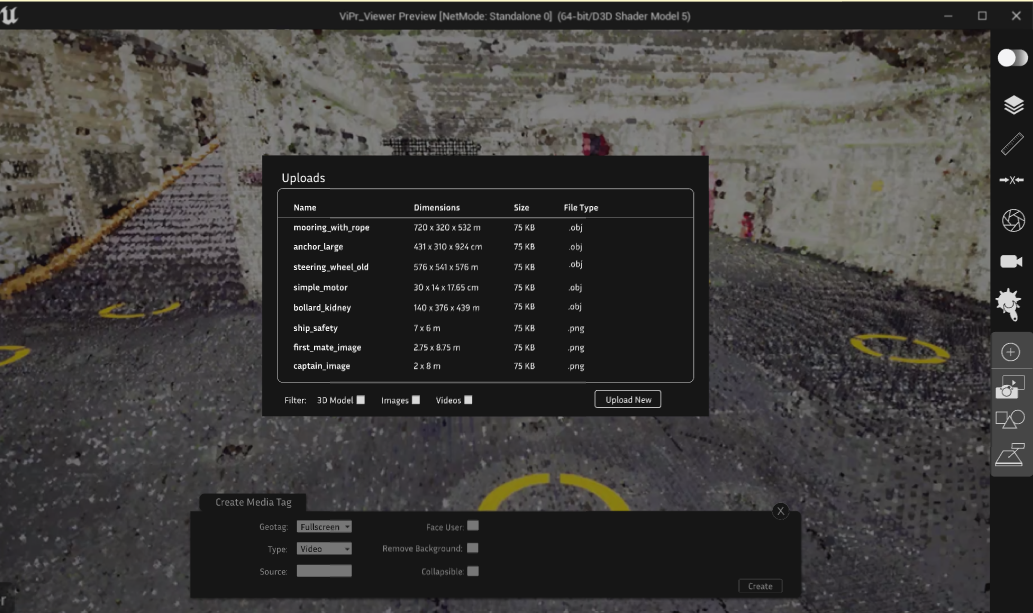Open the photo and video media icon
Screen dimensions: 1033x613
point(1010,386)
